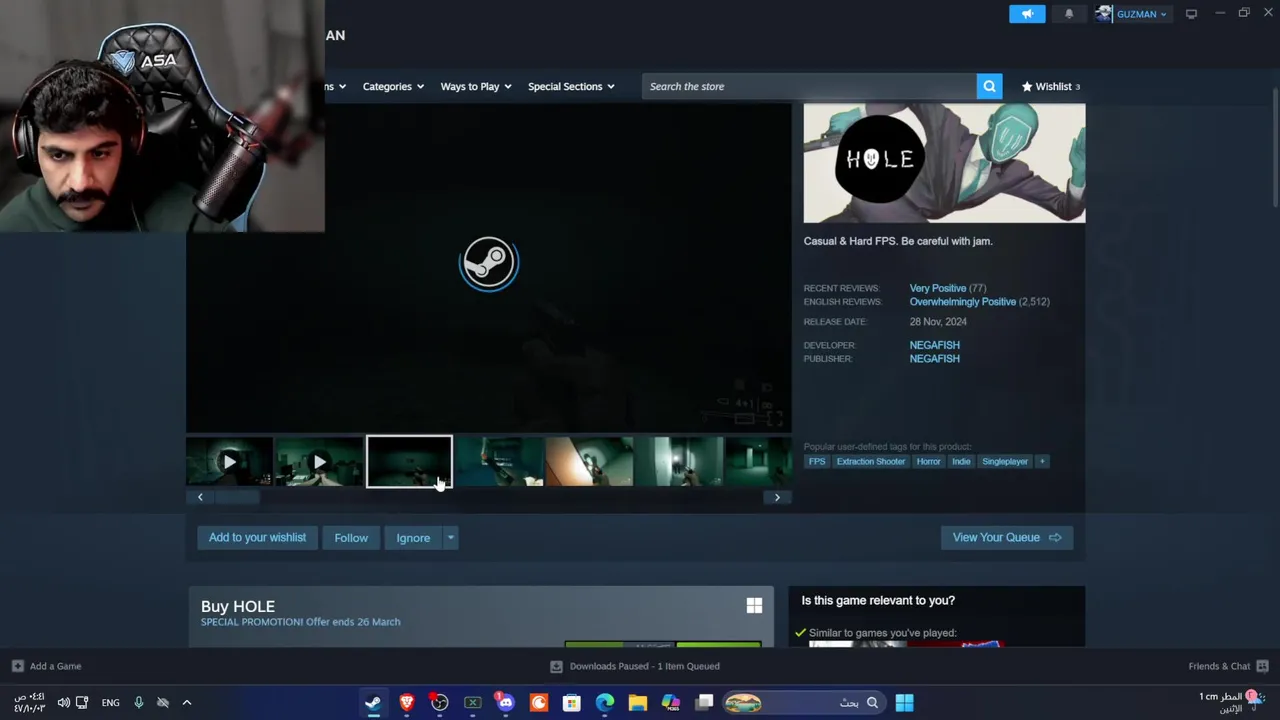Viewport: 1280px width, 720px height.
Task: Show hidden tray icons chevron
Action: (x=186, y=703)
